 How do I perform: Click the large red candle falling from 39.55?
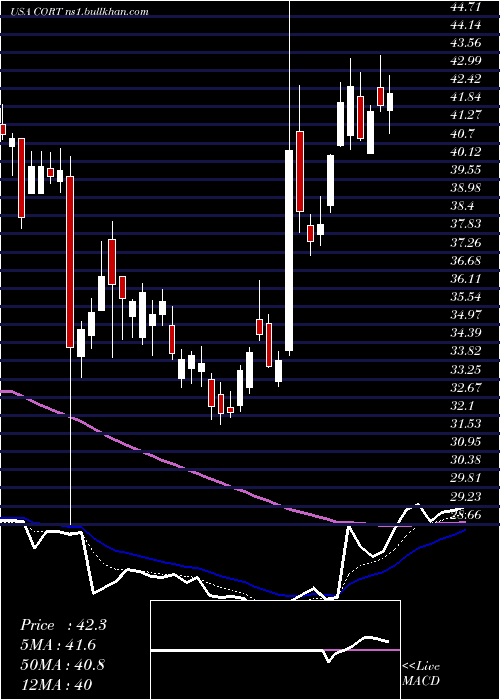click(70, 262)
